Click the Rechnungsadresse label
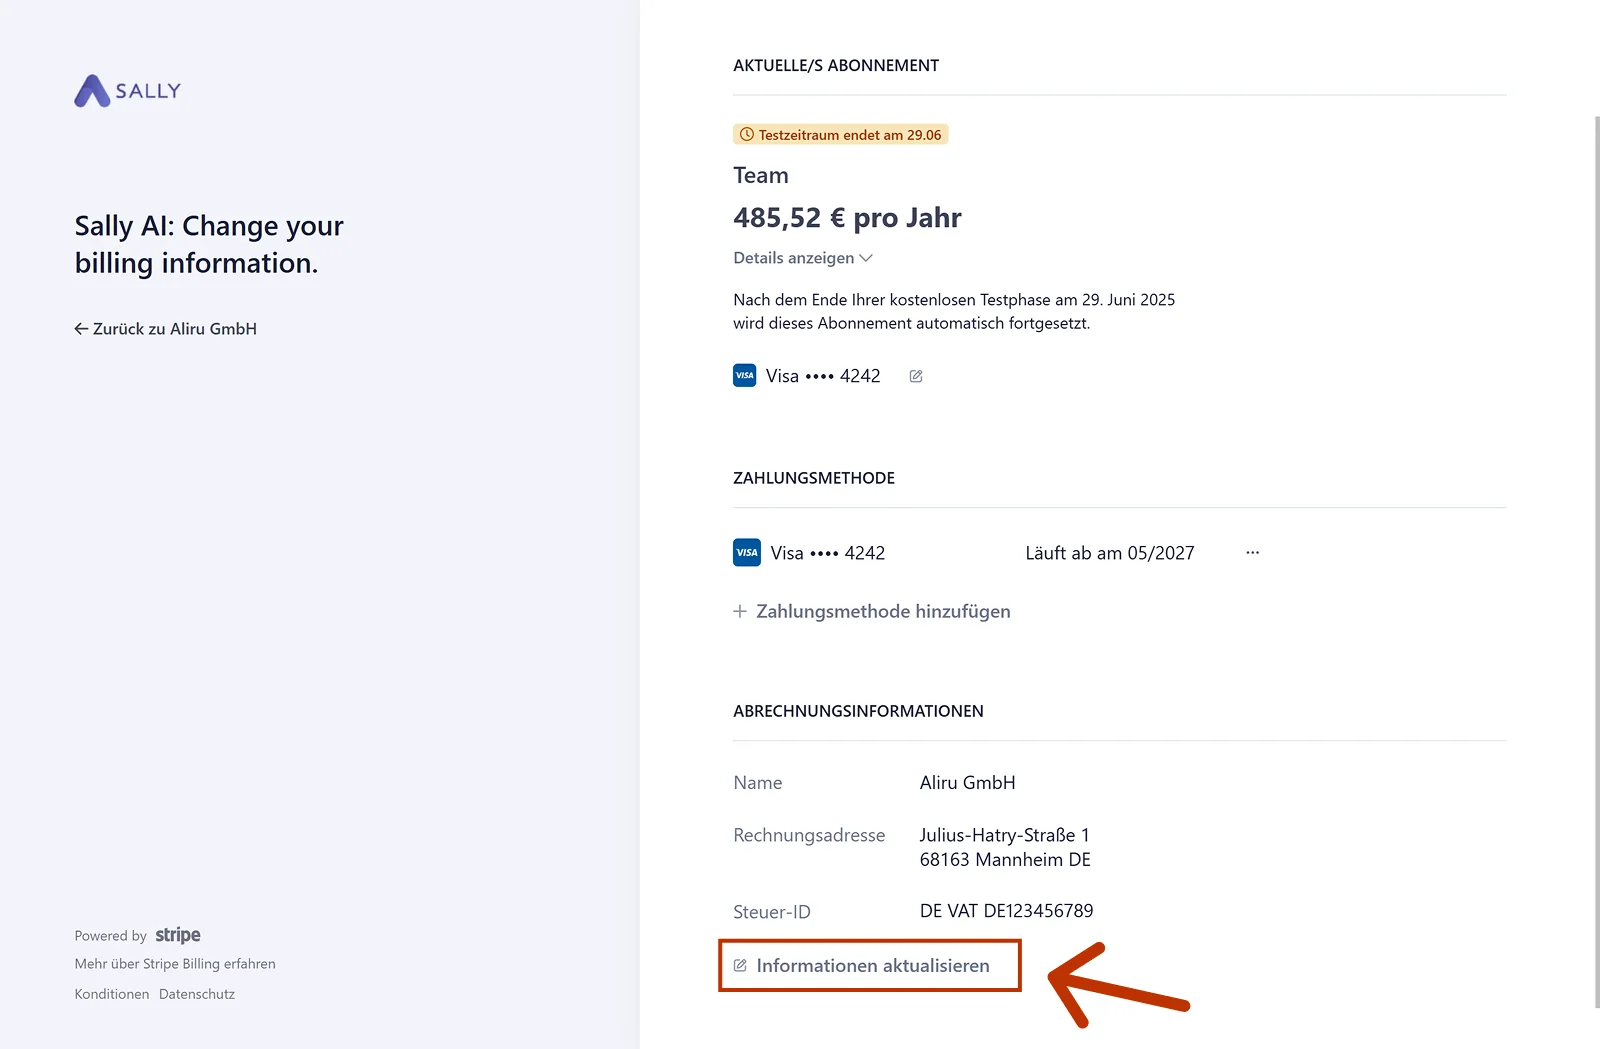The height and width of the screenshot is (1049, 1600). coord(809,835)
